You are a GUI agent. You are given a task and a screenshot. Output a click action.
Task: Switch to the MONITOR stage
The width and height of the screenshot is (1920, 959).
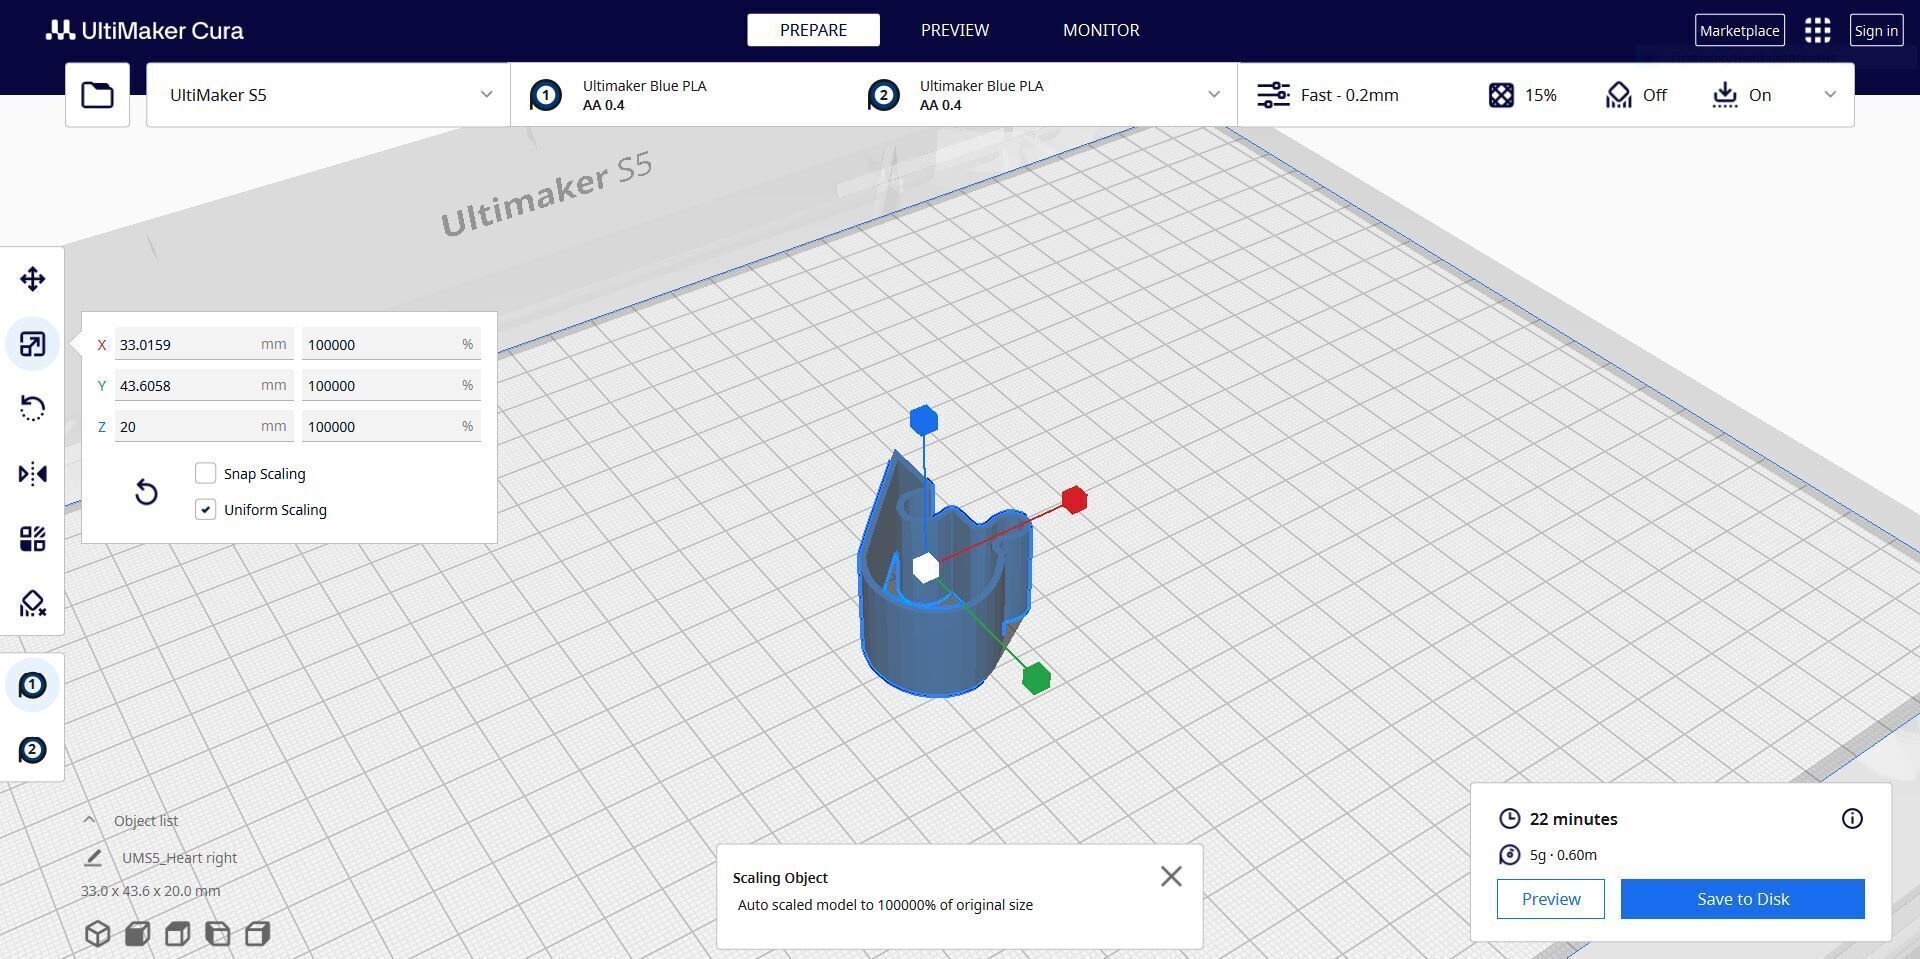1101,30
